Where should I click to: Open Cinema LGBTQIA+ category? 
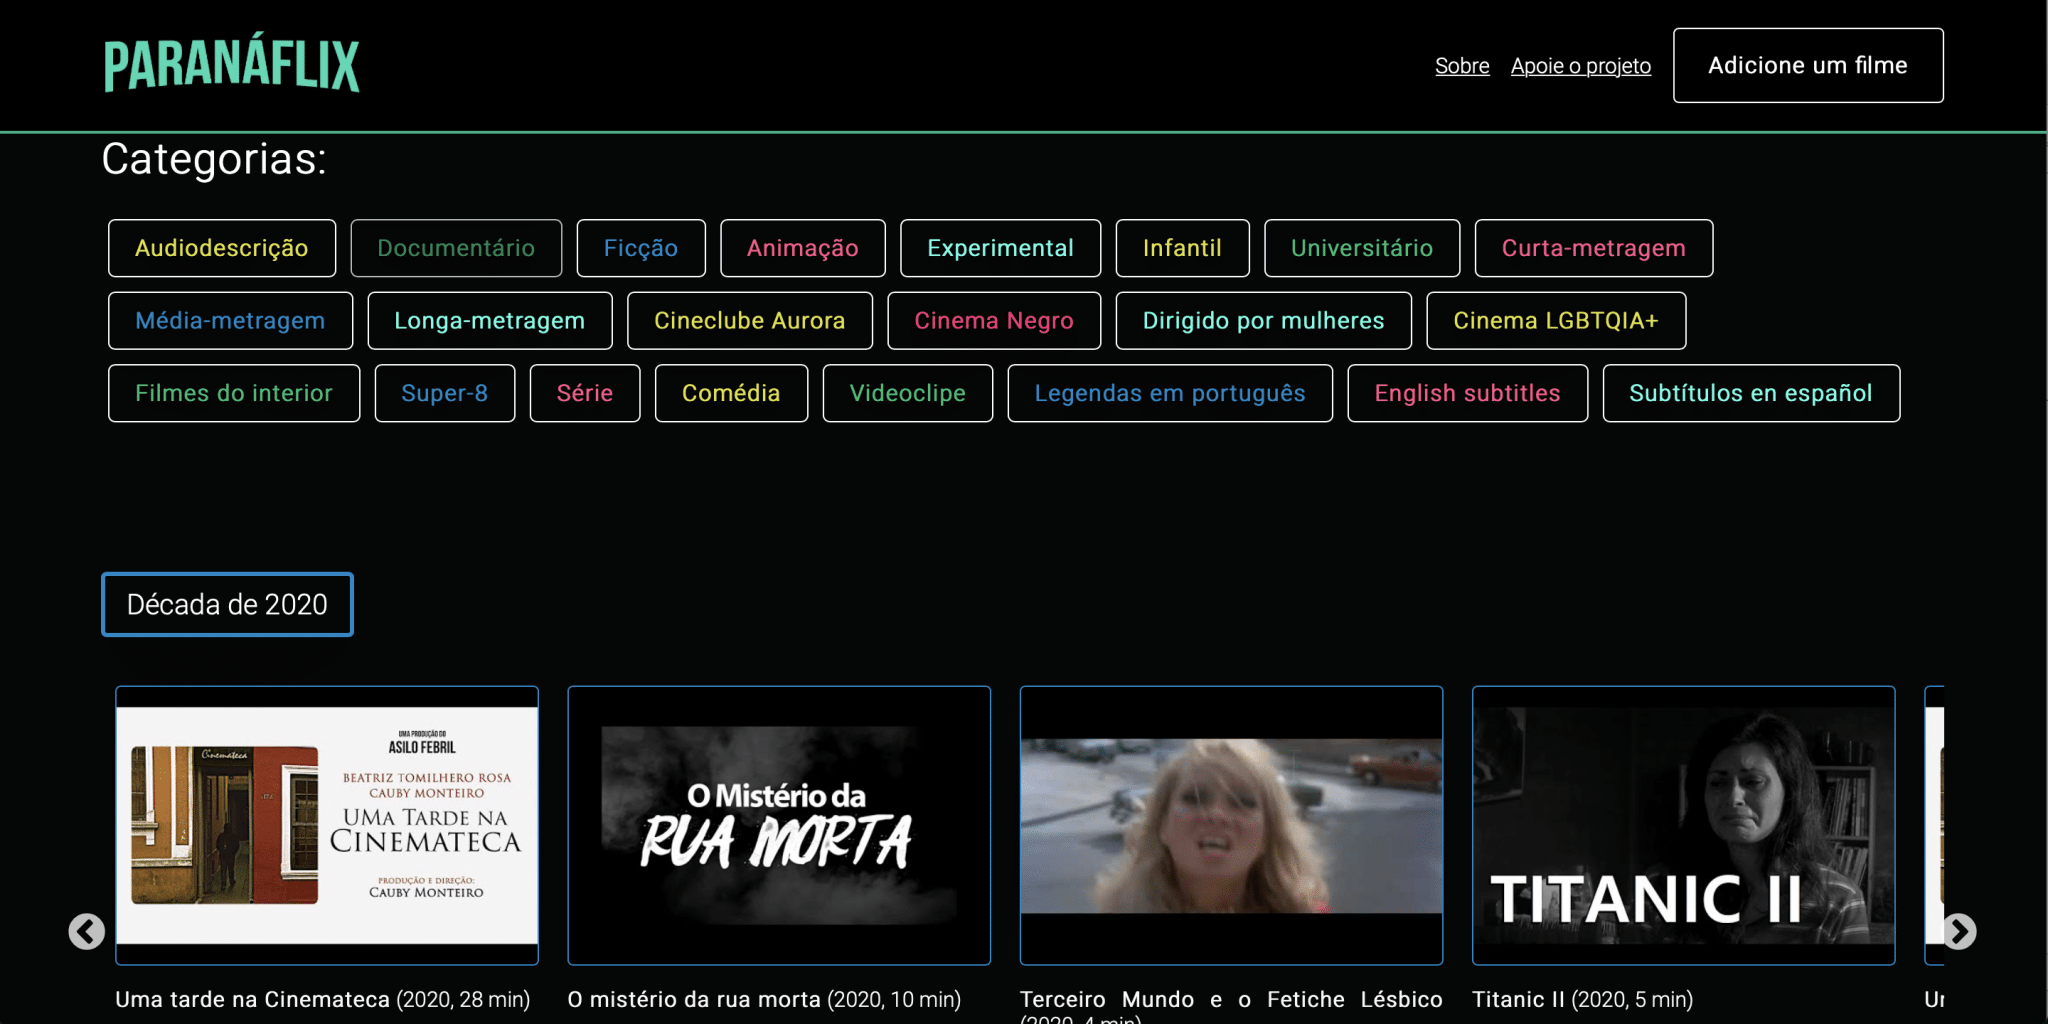pyautogui.click(x=1556, y=321)
